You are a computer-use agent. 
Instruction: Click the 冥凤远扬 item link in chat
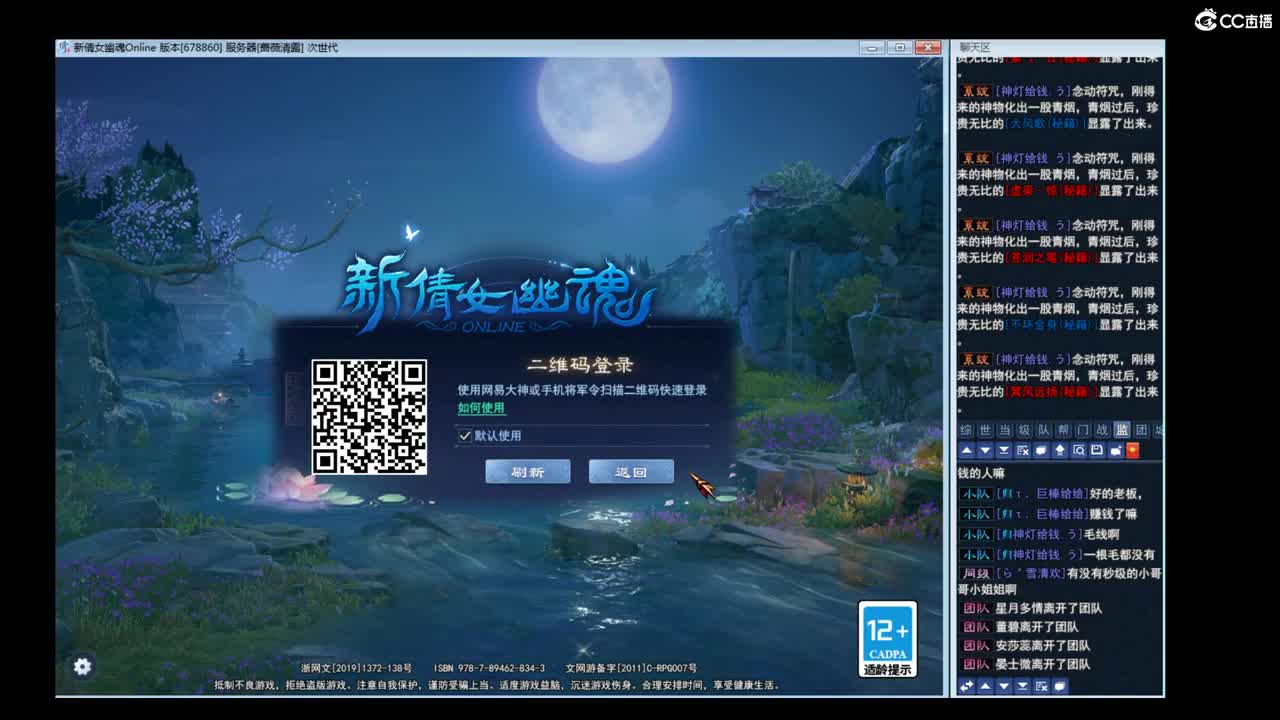[x=1053, y=392]
